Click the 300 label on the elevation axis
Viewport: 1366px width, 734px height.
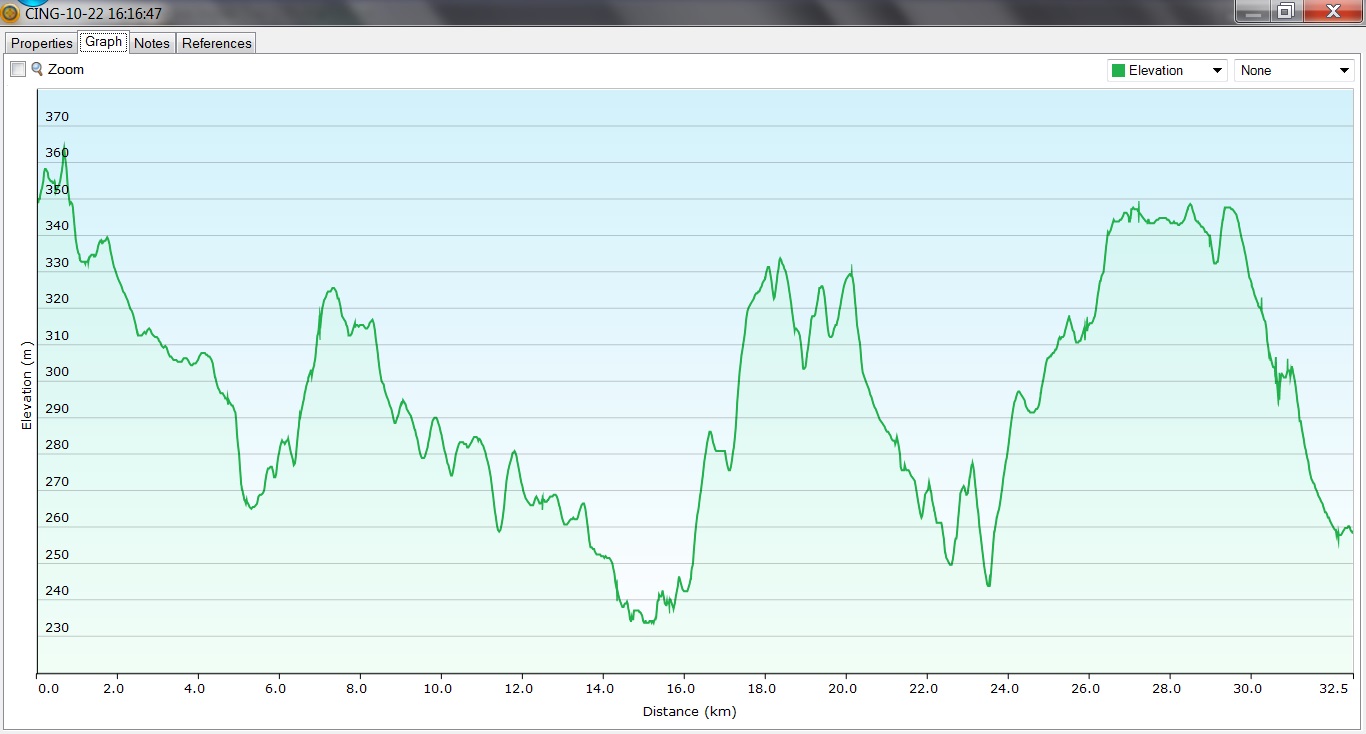(57, 372)
